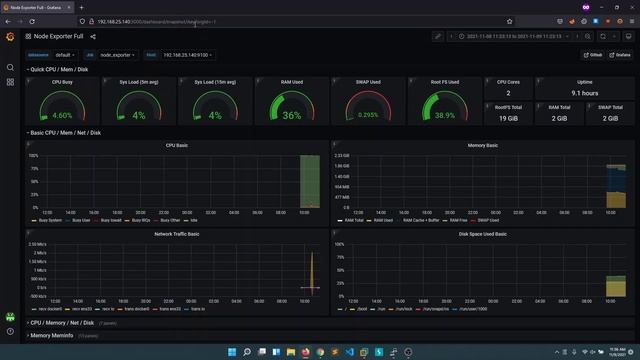The height and width of the screenshot is (360, 640).
Task: Toggle Busy System series in CPU legend
Action: click(x=47, y=220)
